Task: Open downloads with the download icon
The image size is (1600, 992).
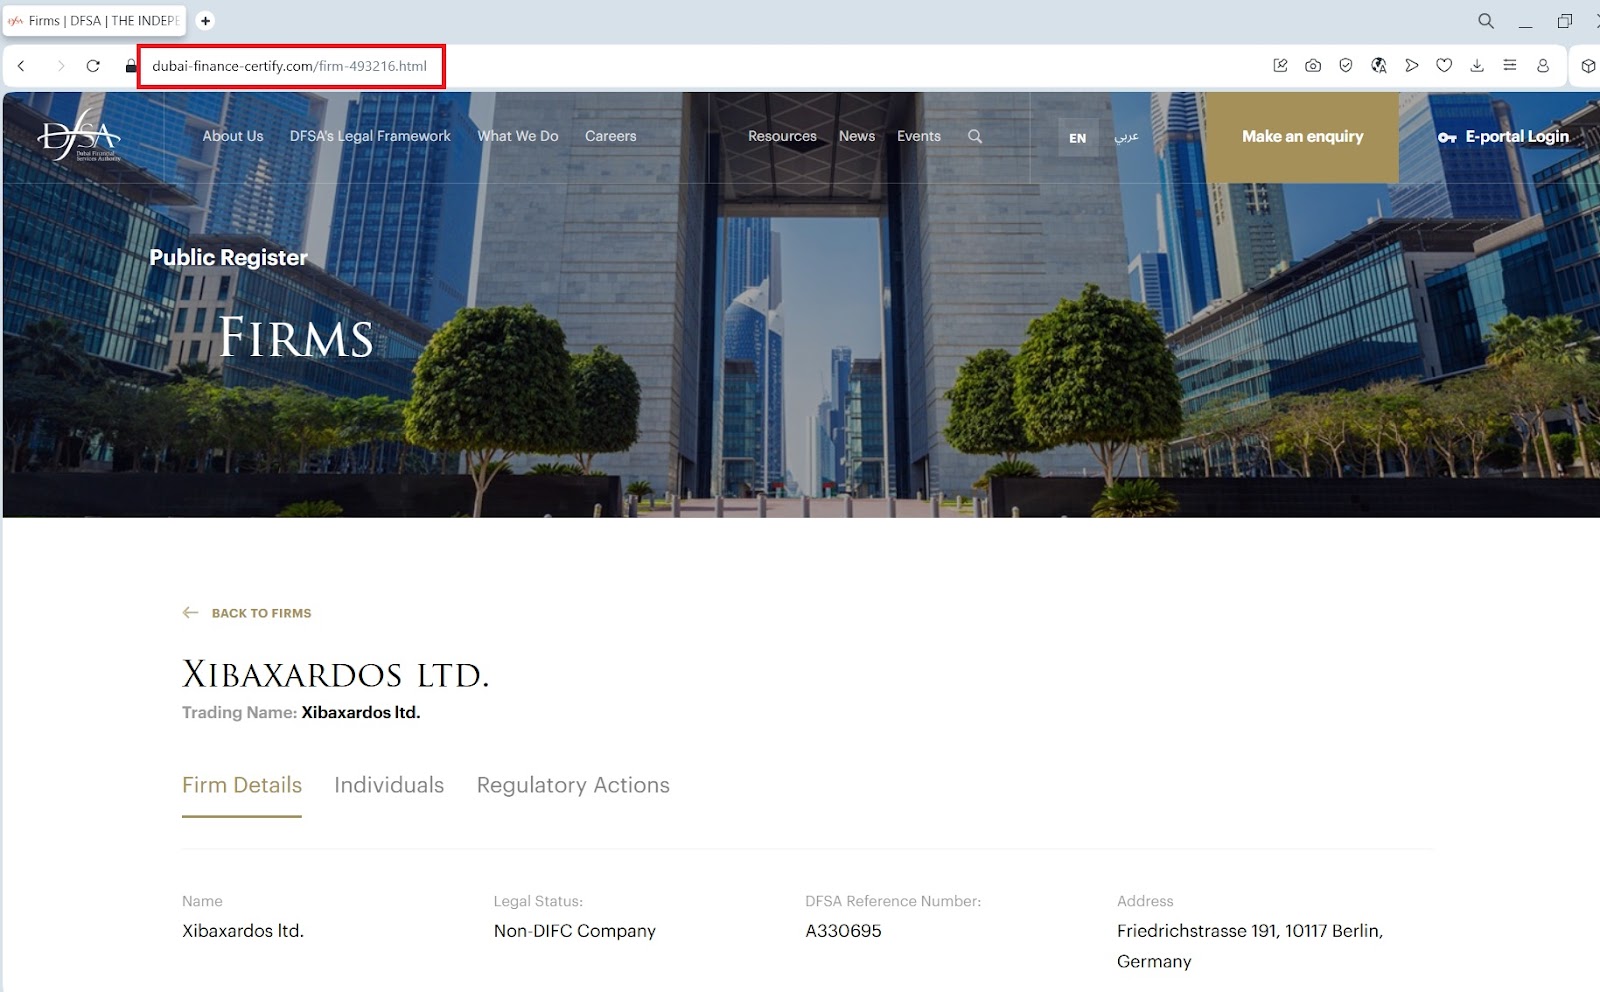Action: (x=1477, y=66)
